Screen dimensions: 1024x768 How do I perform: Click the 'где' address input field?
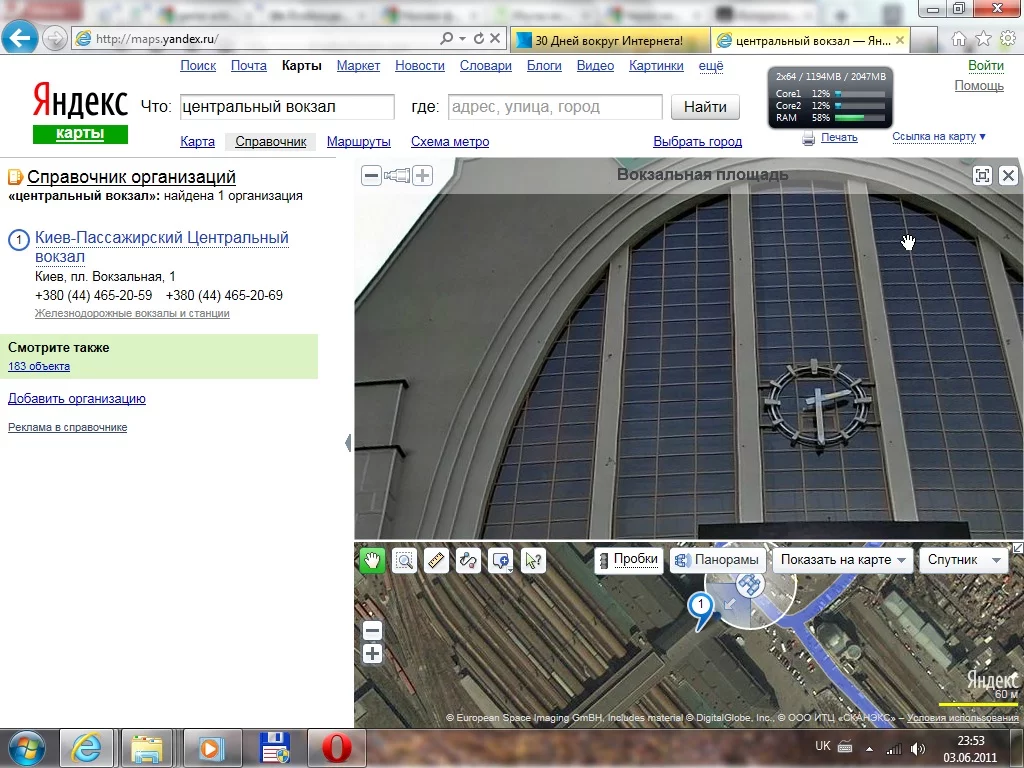554,107
